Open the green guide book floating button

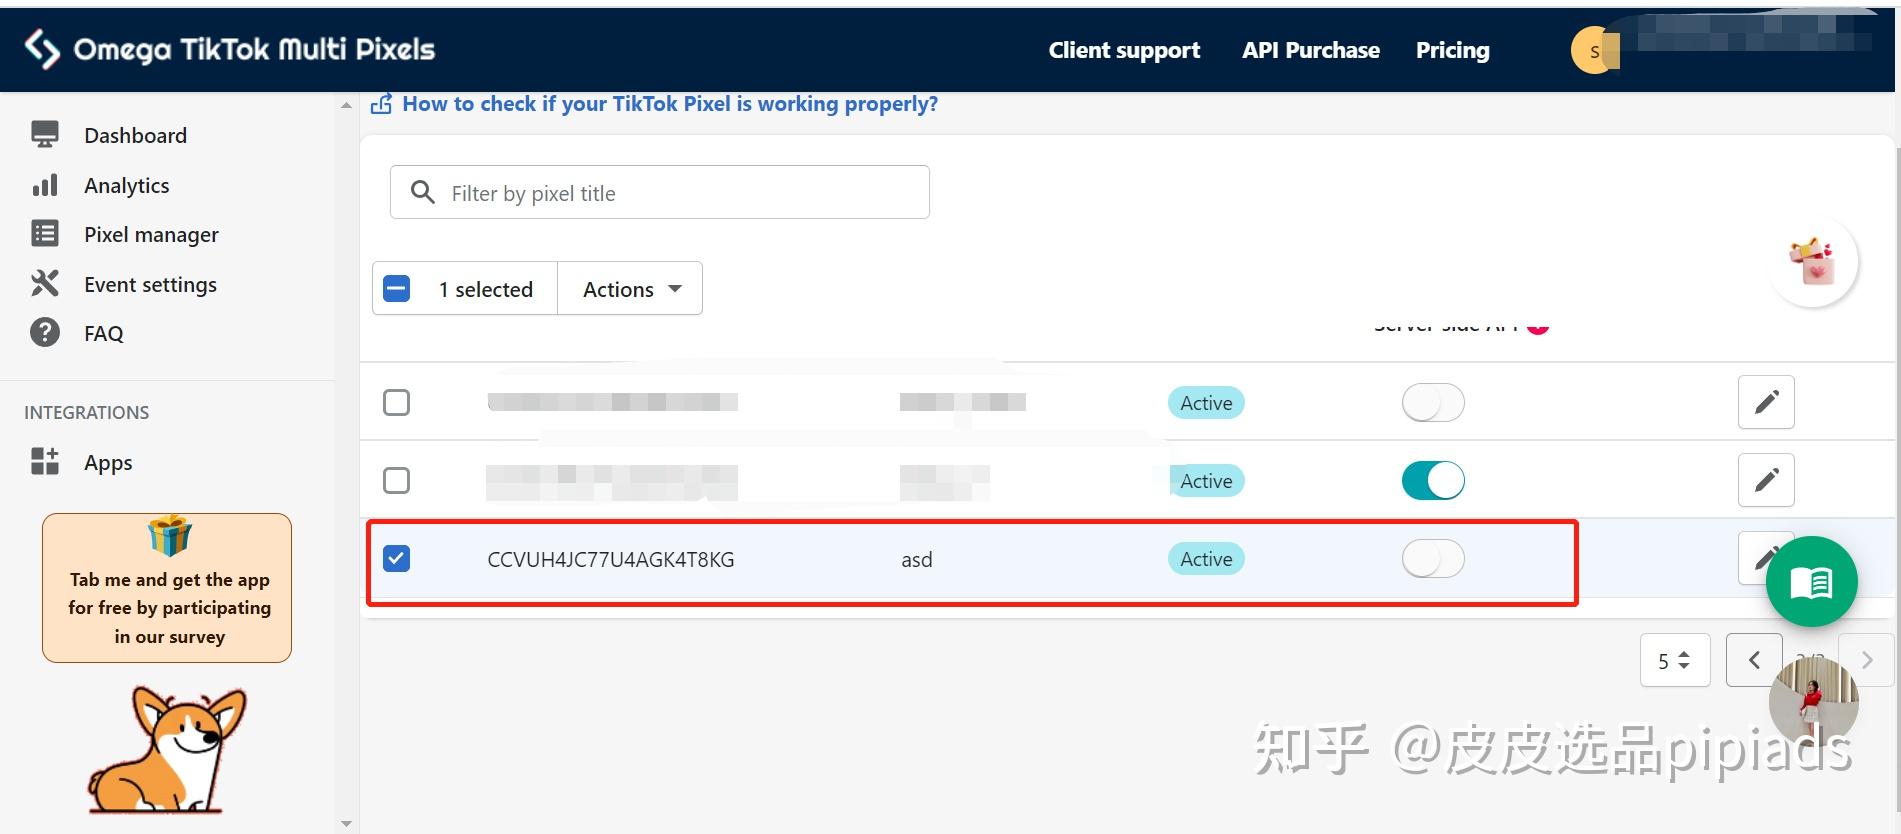(x=1811, y=582)
